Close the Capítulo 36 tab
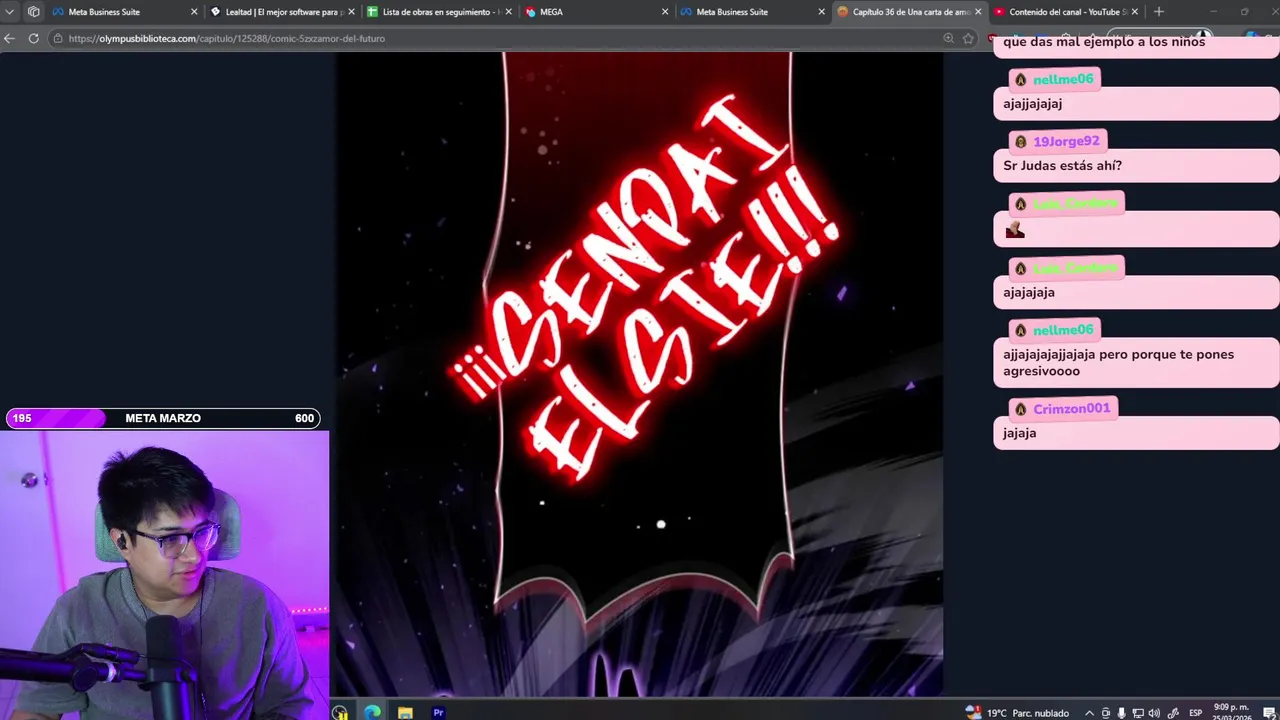 (x=978, y=12)
